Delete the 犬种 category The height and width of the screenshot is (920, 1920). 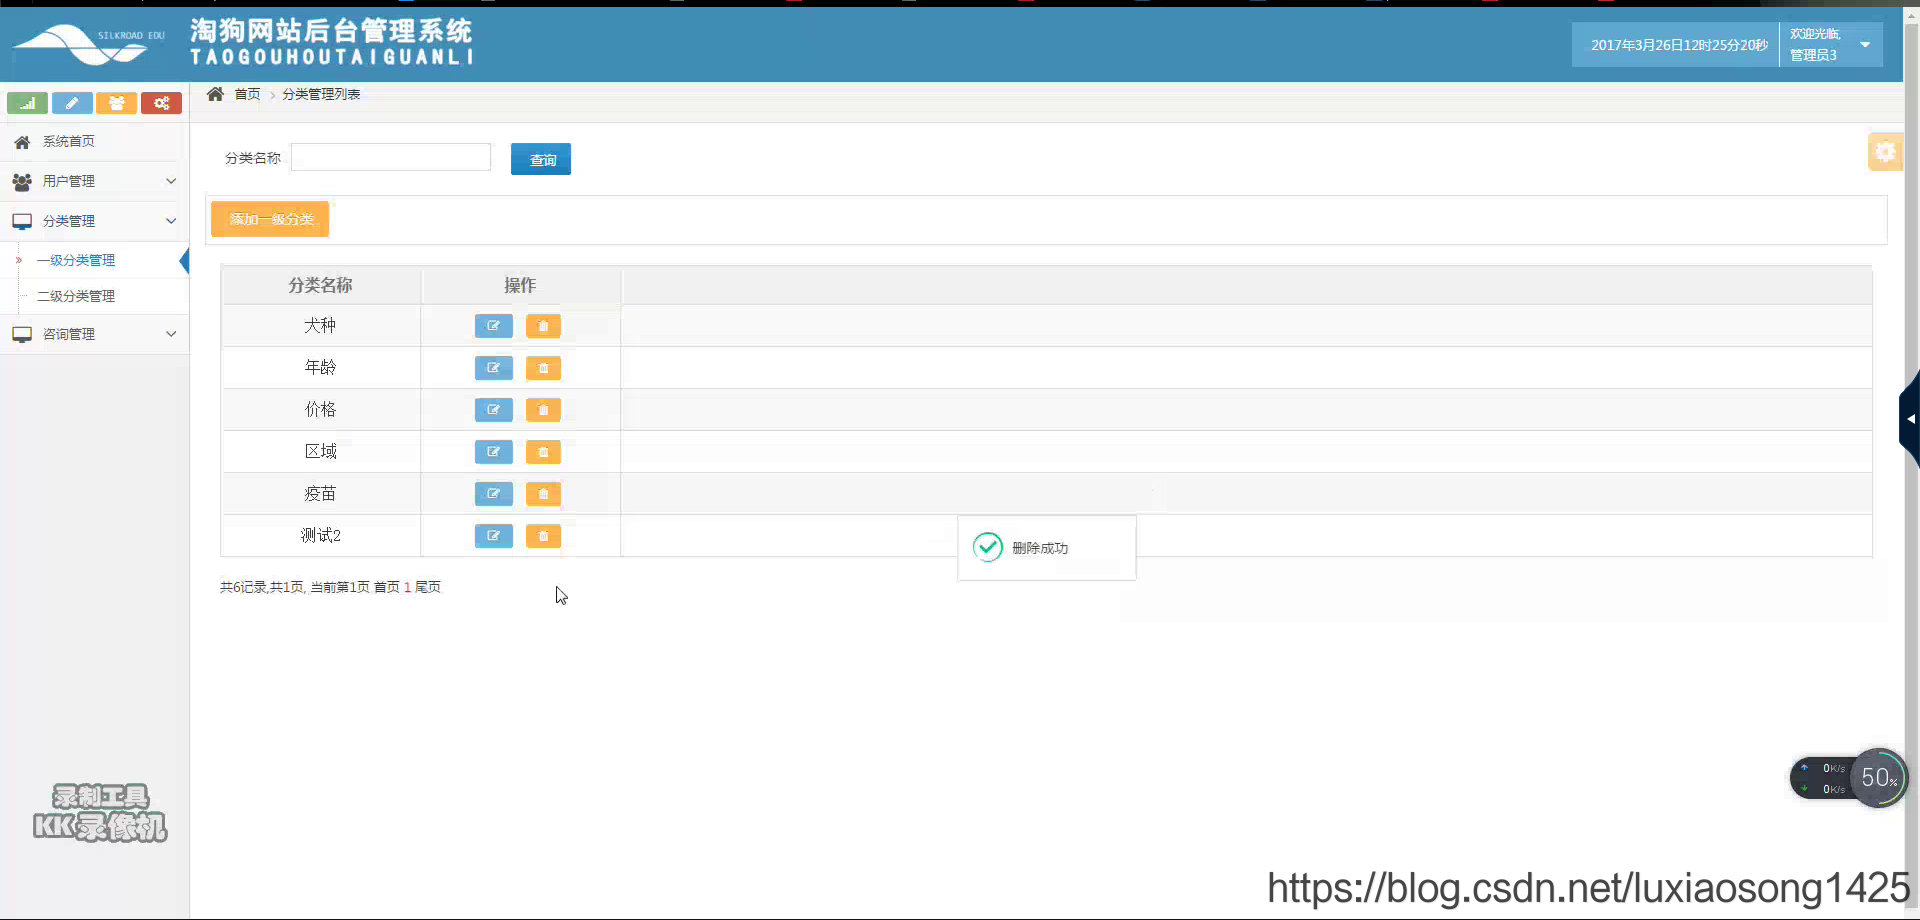pos(543,326)
